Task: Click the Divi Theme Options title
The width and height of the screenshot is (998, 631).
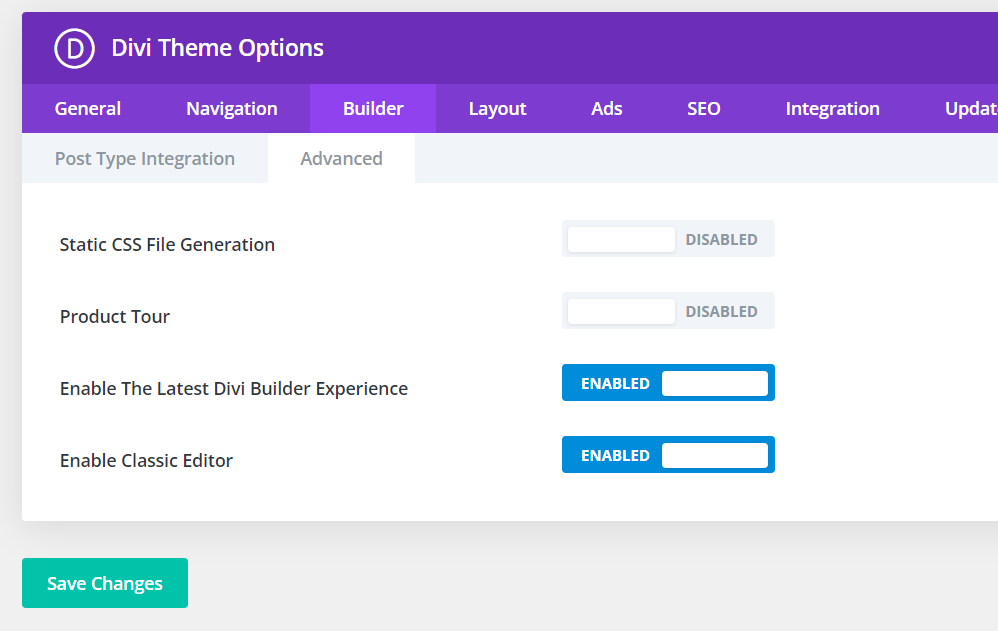Action: coord(217,48)
